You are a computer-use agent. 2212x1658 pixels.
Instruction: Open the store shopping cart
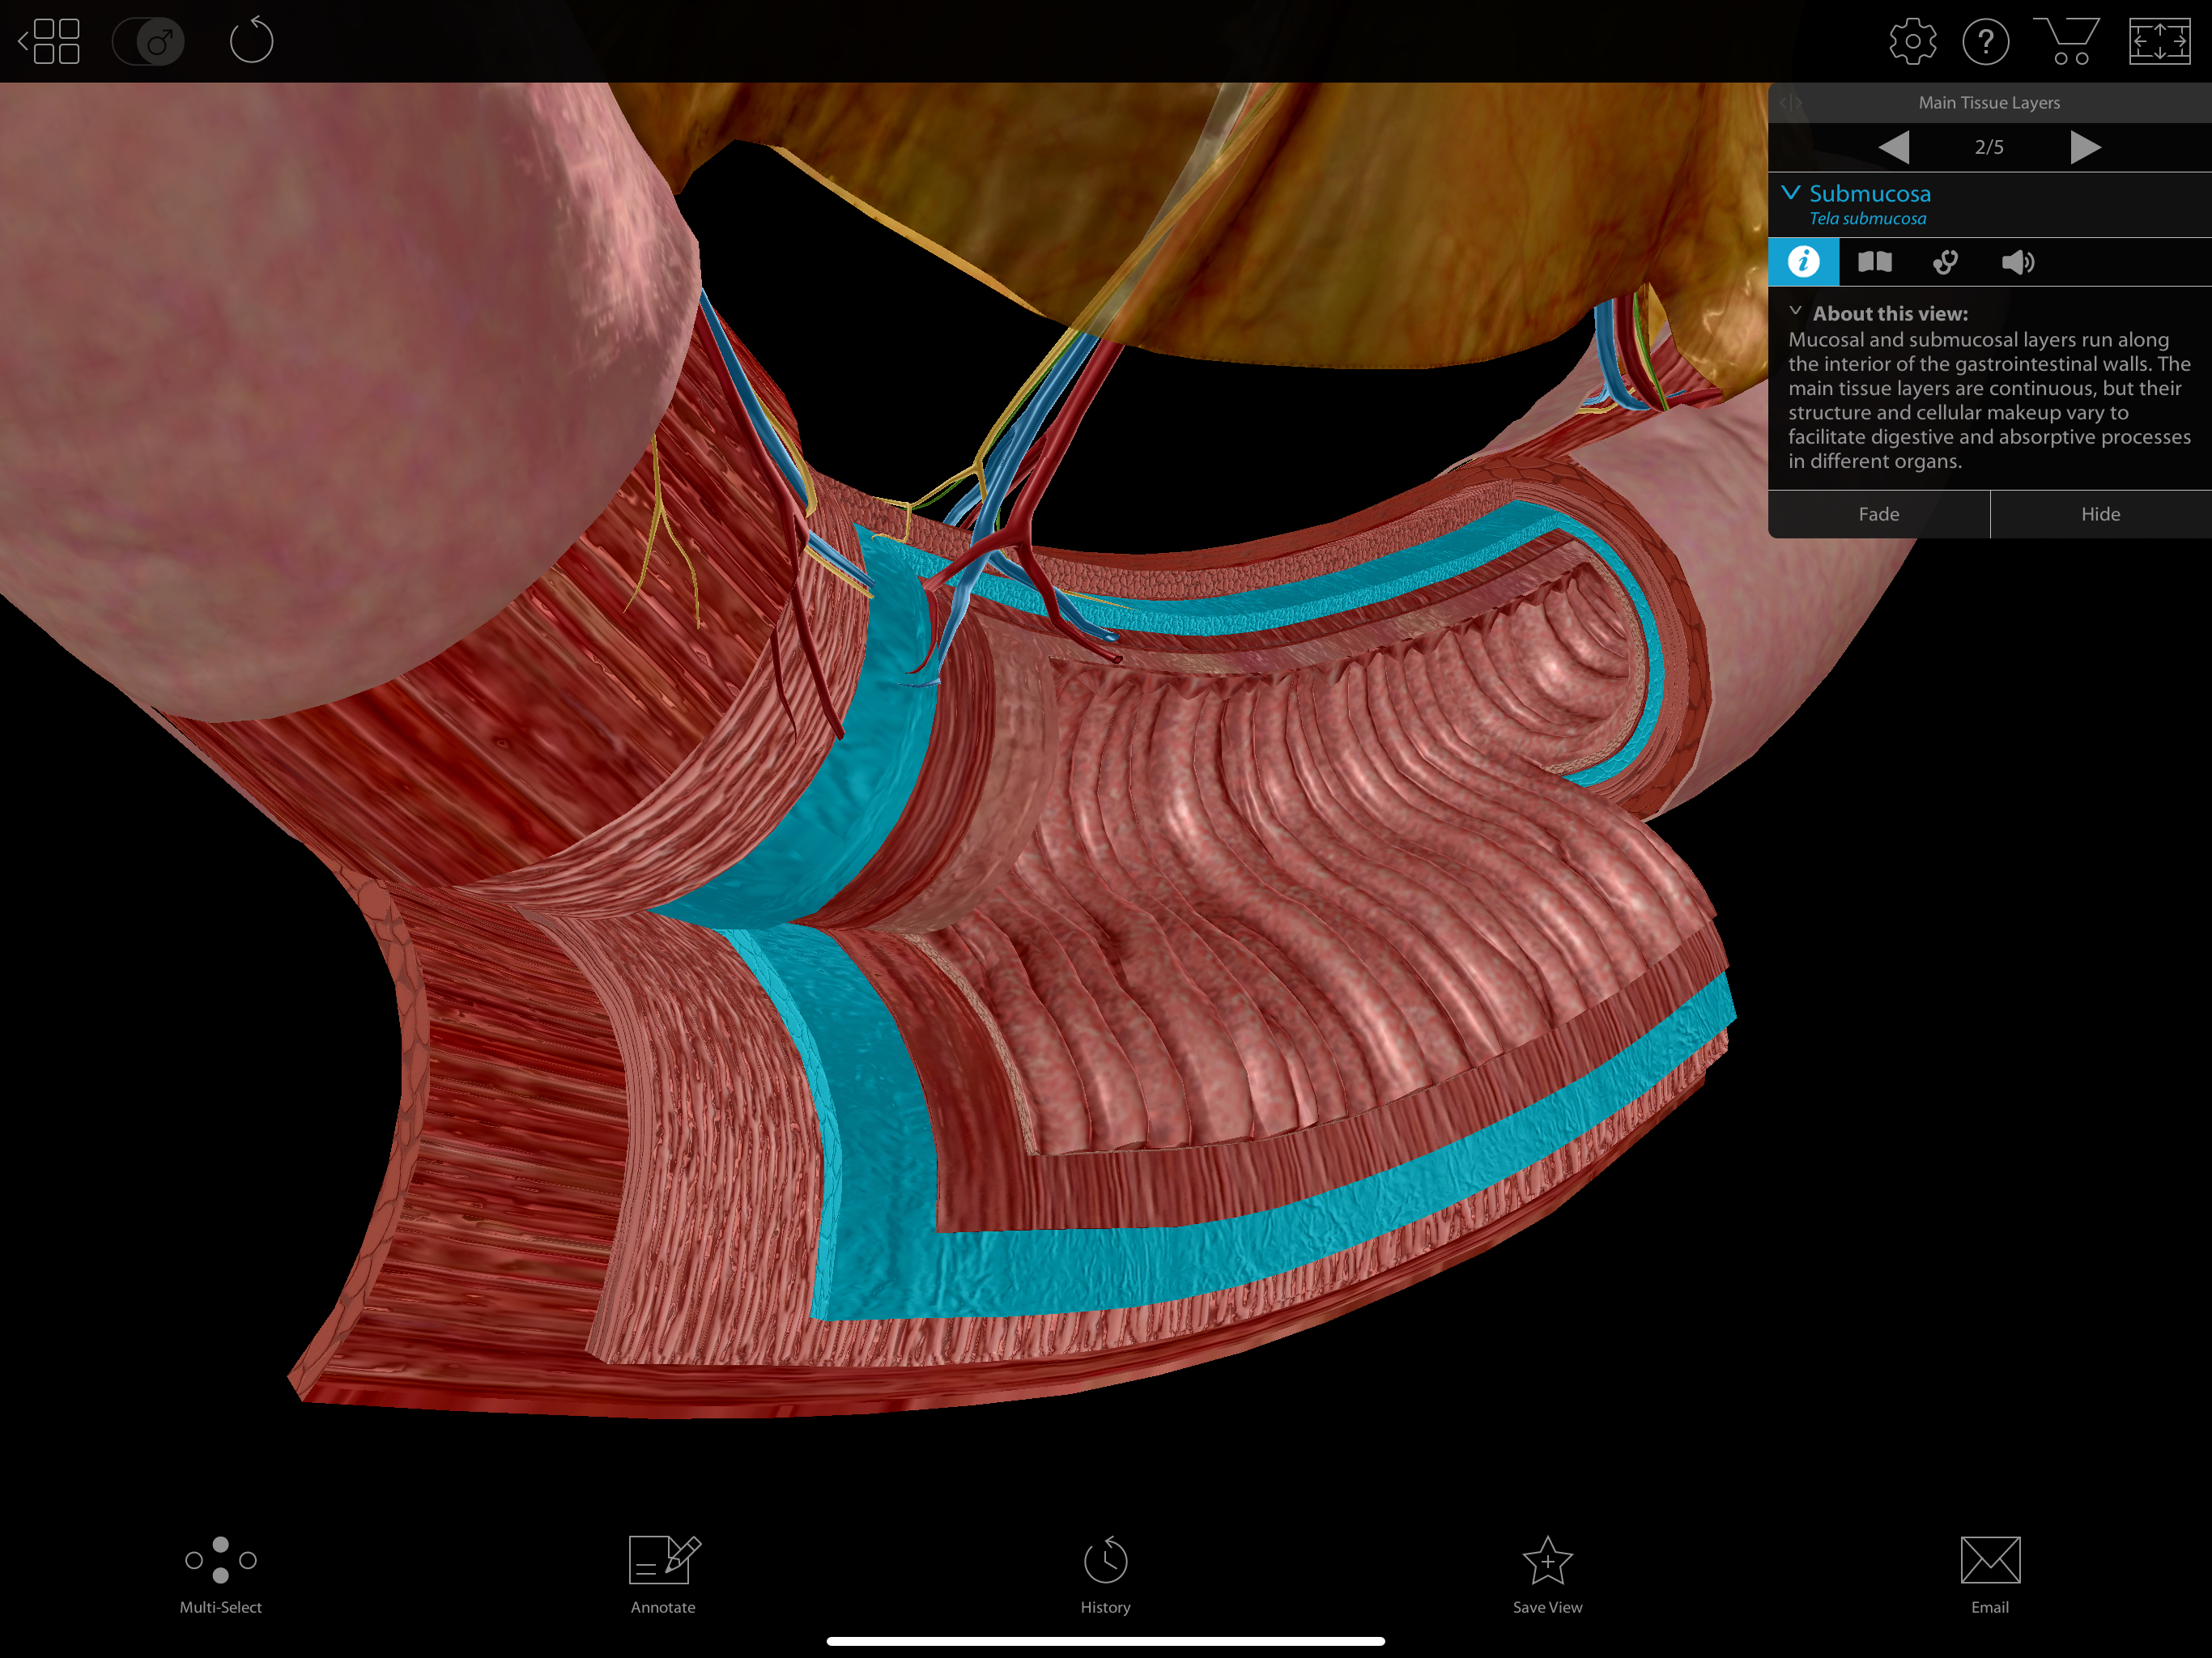(x=2067, y=41)
